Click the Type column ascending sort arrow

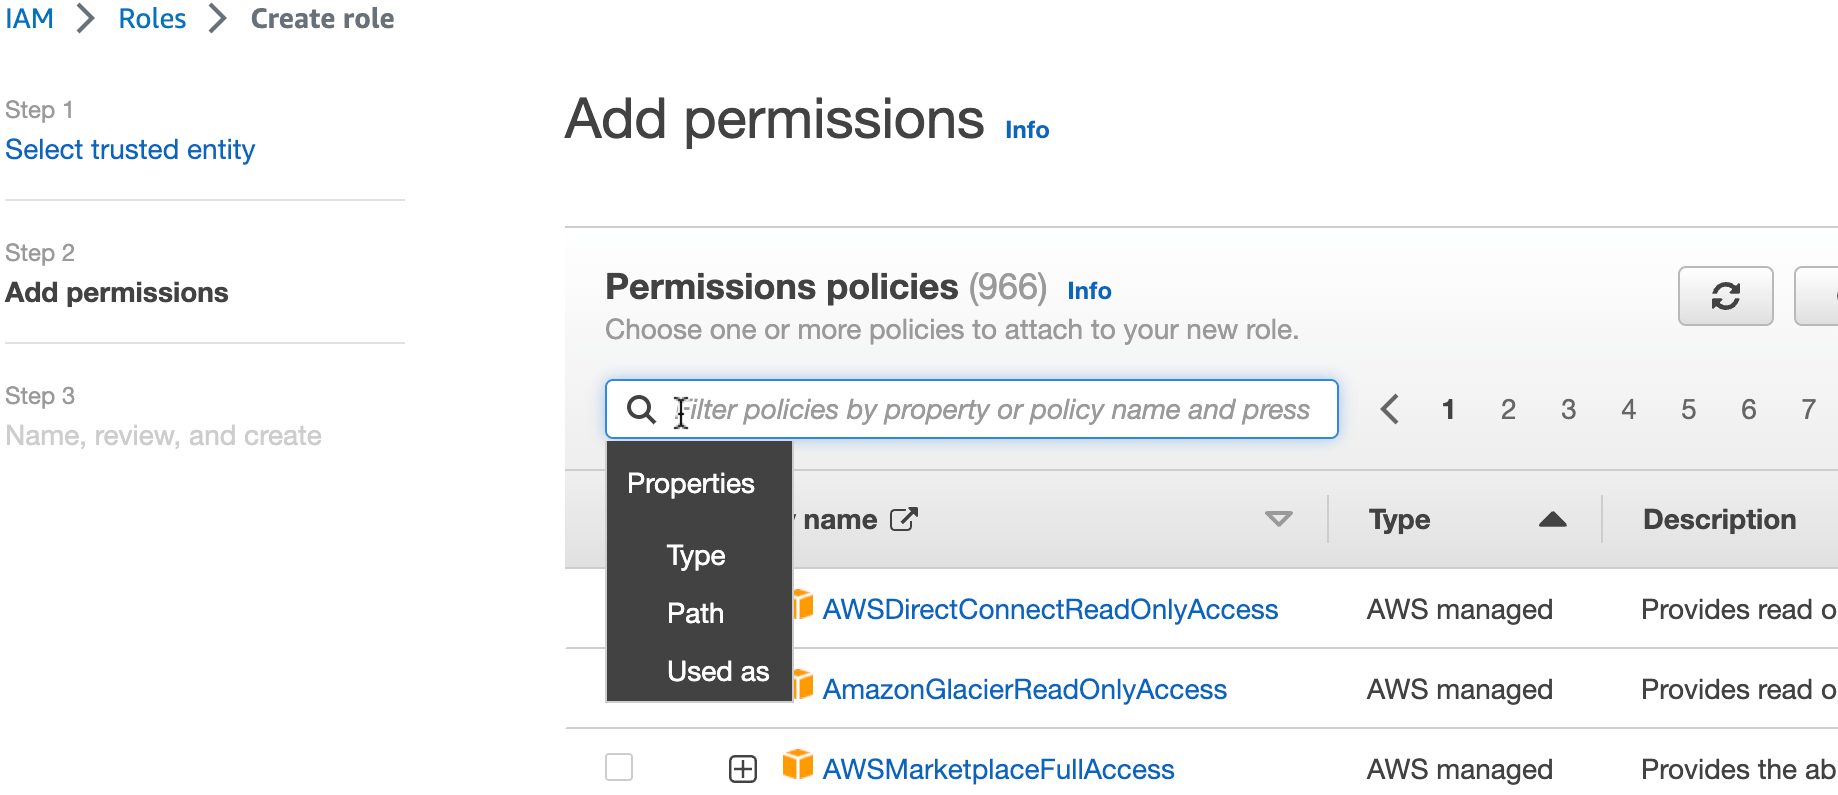[1552, 519]
